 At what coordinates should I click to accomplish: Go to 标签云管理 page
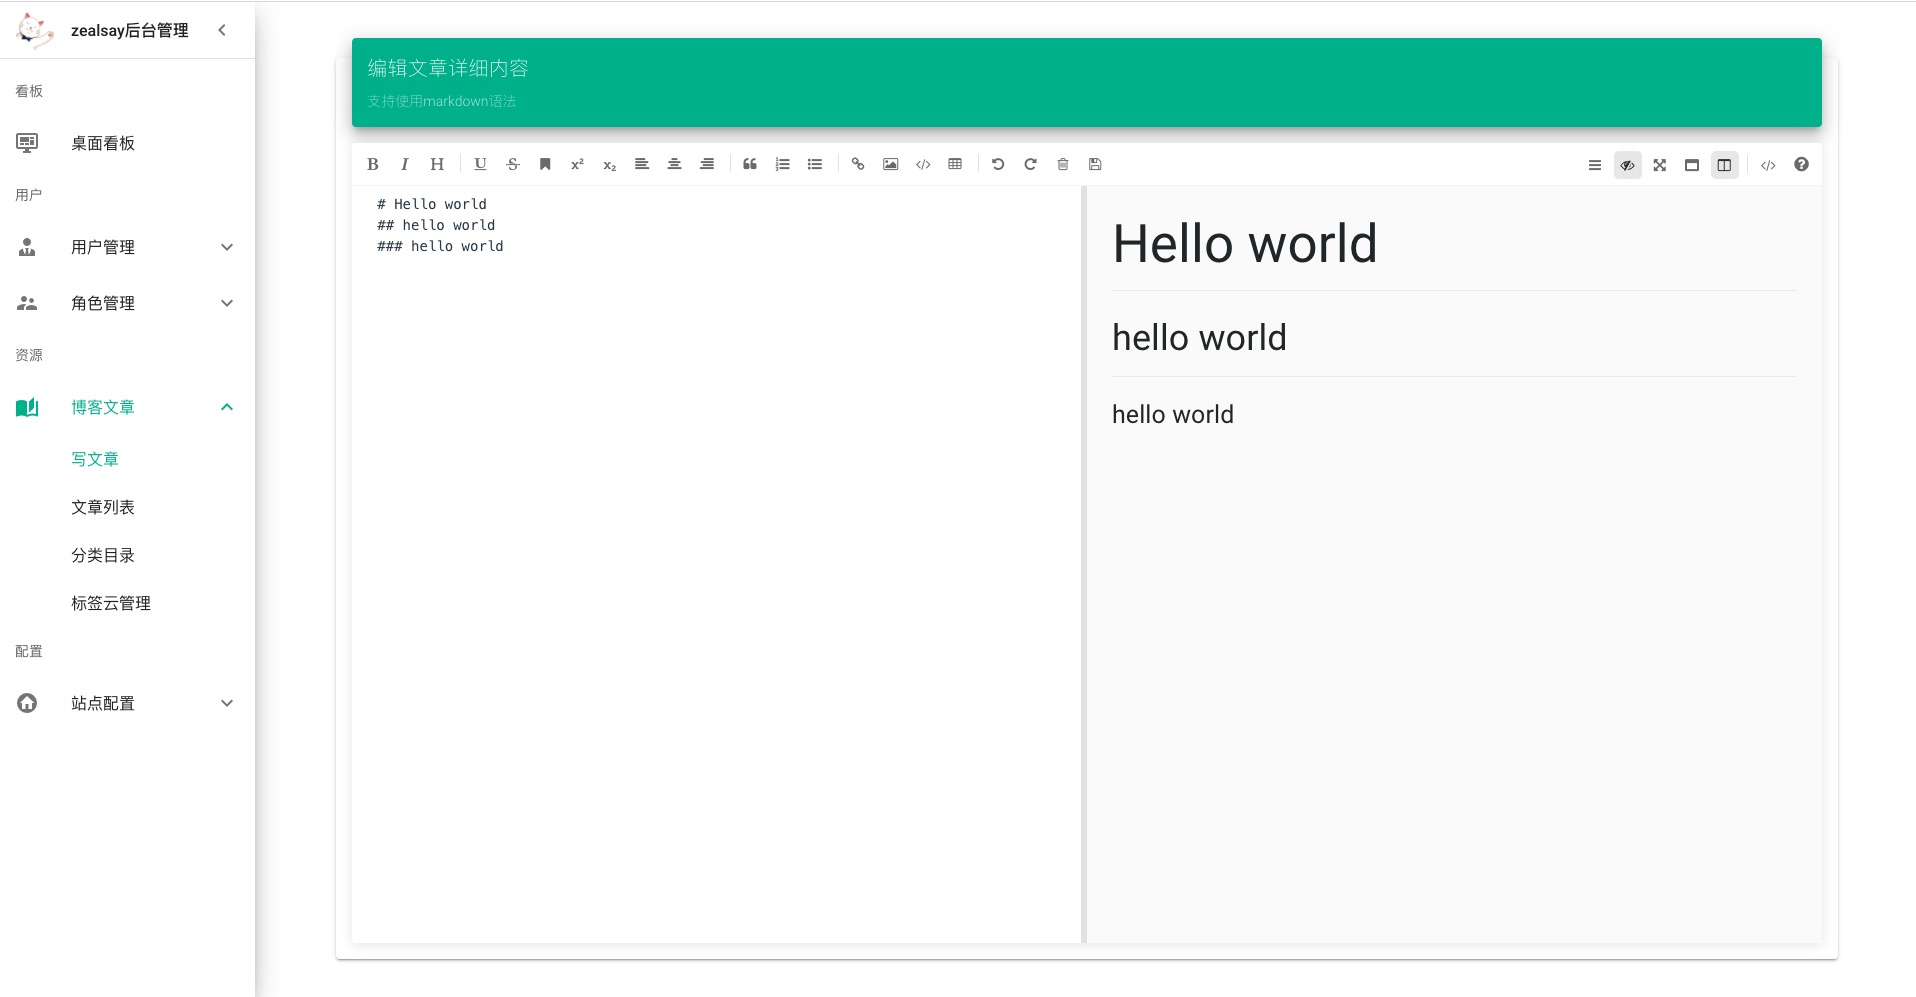click(111, 603)
